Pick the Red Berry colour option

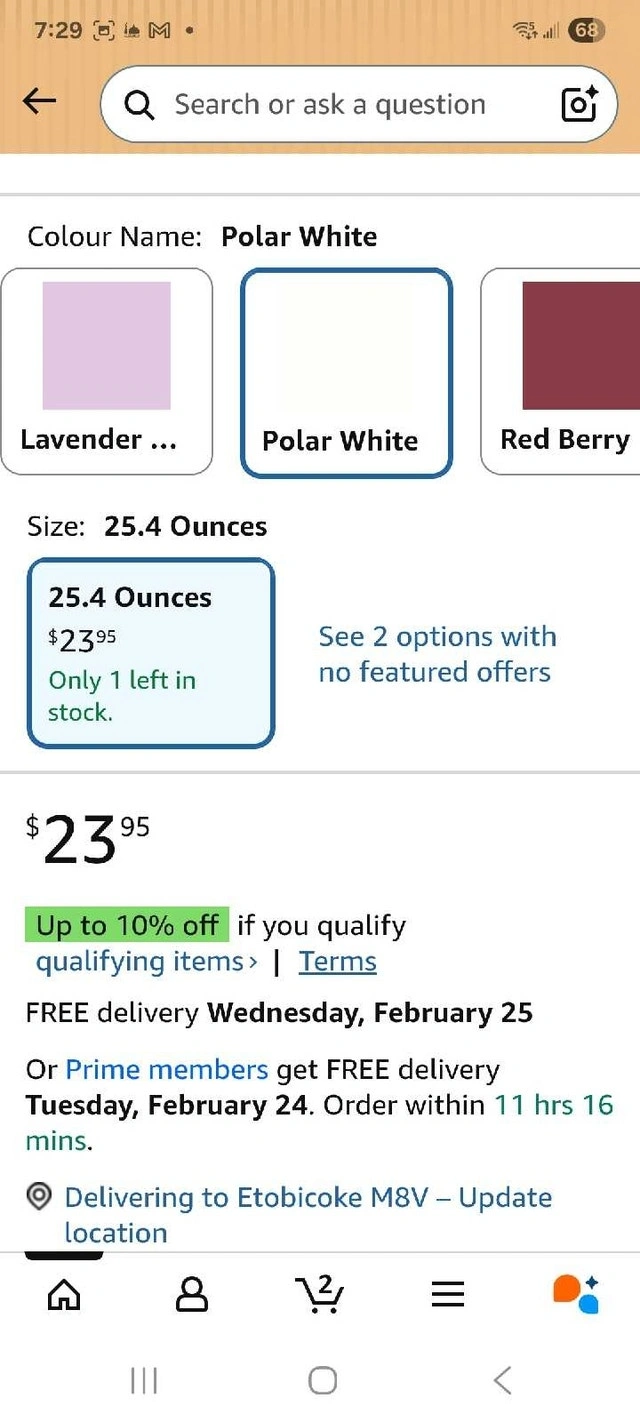click(x=565, y=371)
